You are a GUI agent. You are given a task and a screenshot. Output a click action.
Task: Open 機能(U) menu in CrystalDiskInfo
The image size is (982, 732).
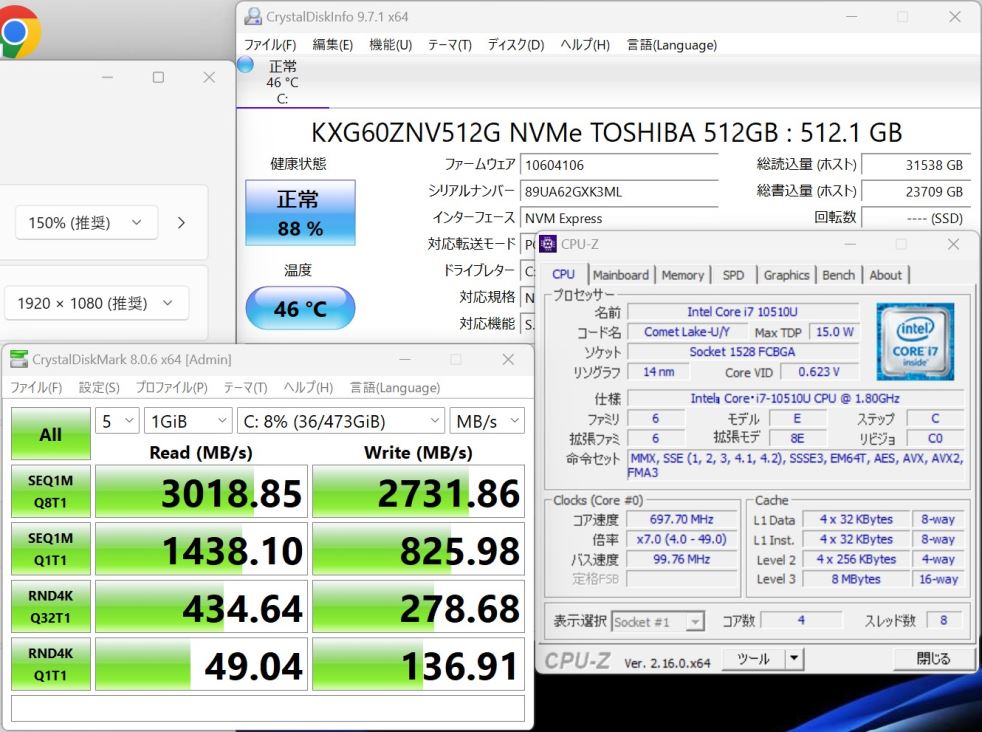point(390,45)
